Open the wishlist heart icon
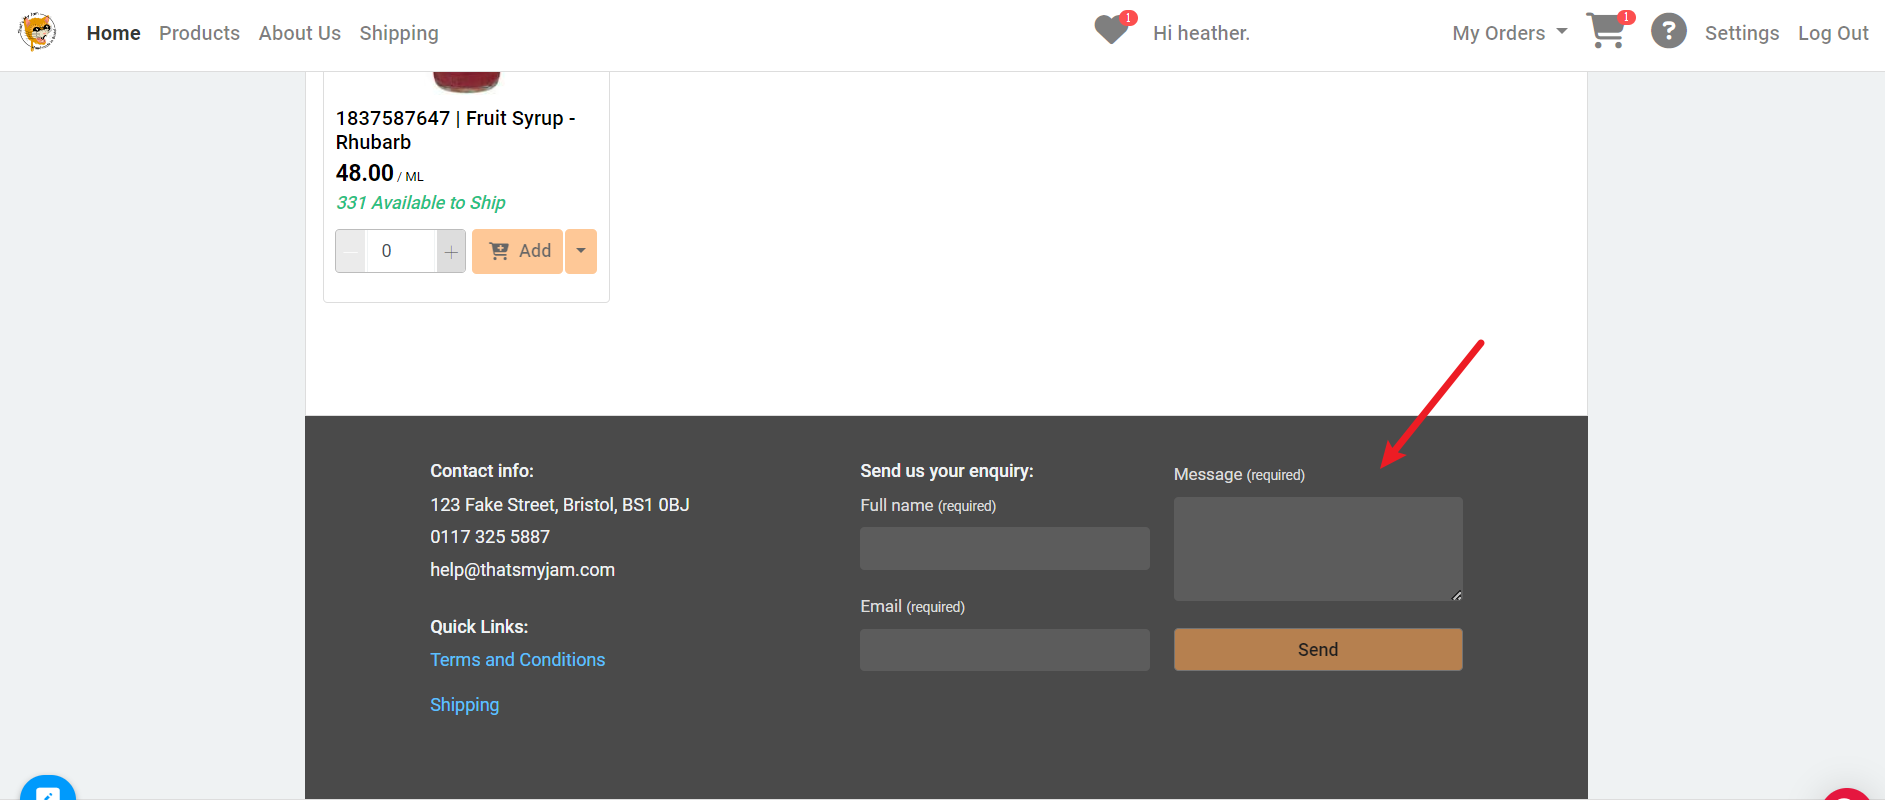 pyautogui.click(x=1112, y=30)
